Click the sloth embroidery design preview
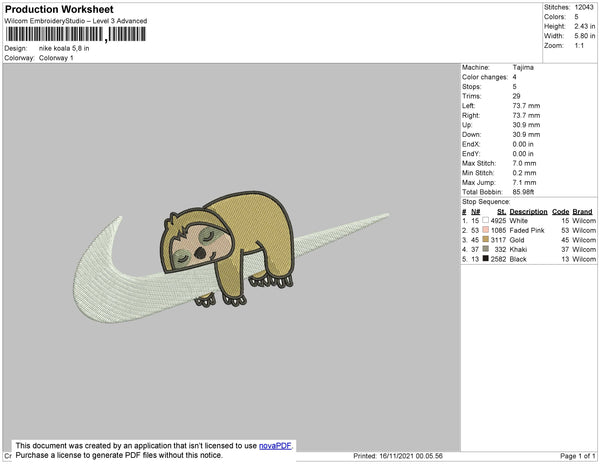This screenshot has height=464, width=600. 231,258
